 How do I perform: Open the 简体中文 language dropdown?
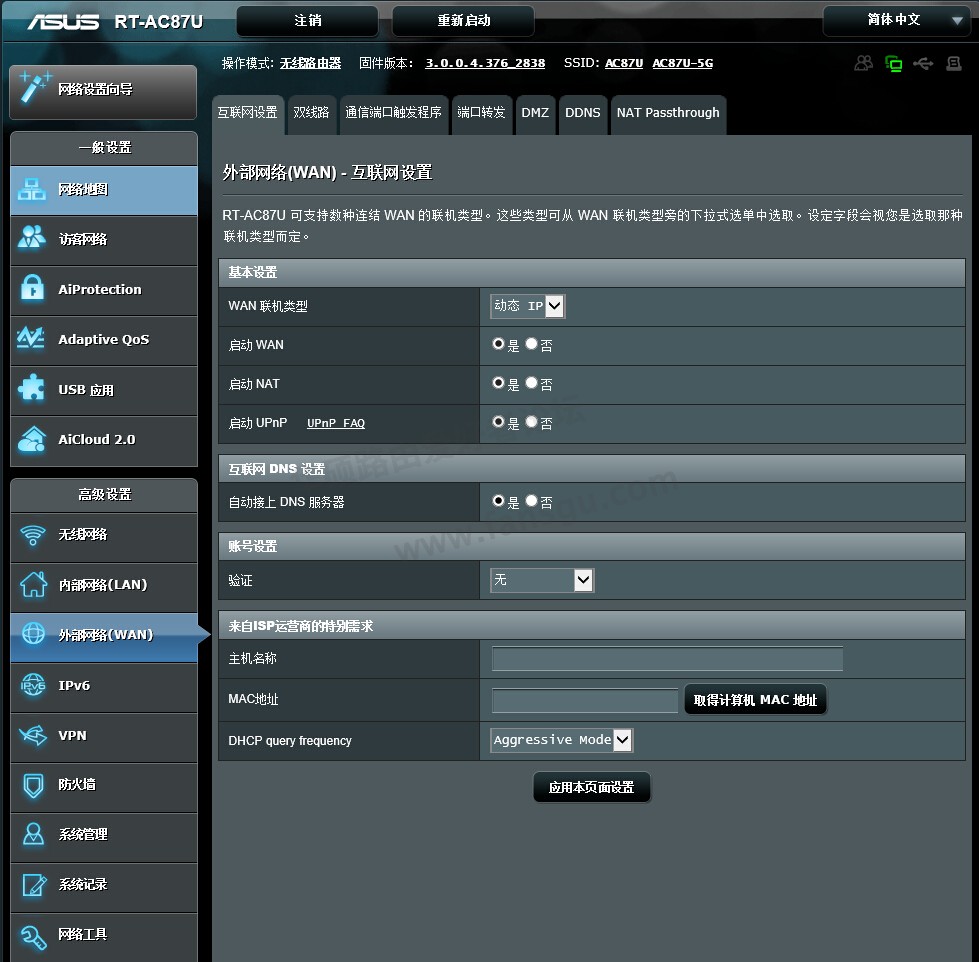[x=897, y=21]
